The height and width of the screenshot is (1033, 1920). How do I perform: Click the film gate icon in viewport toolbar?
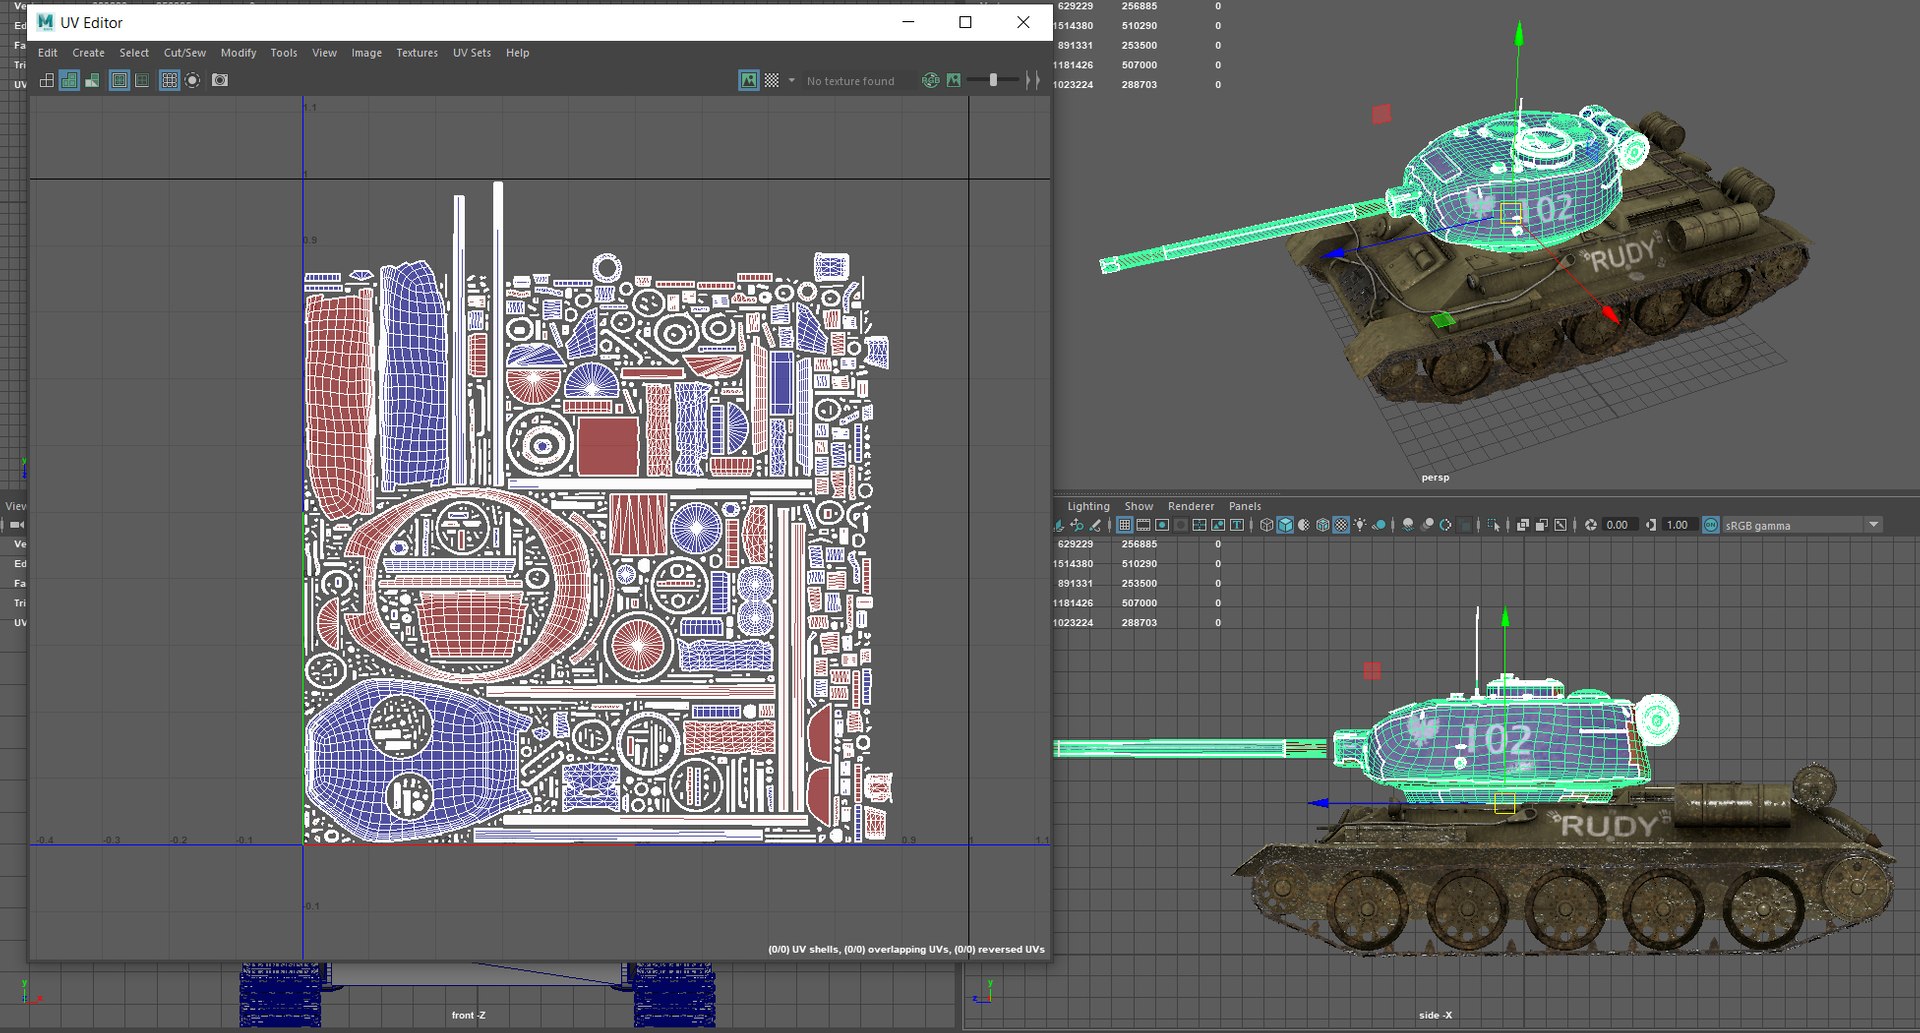pos(1143,525)
